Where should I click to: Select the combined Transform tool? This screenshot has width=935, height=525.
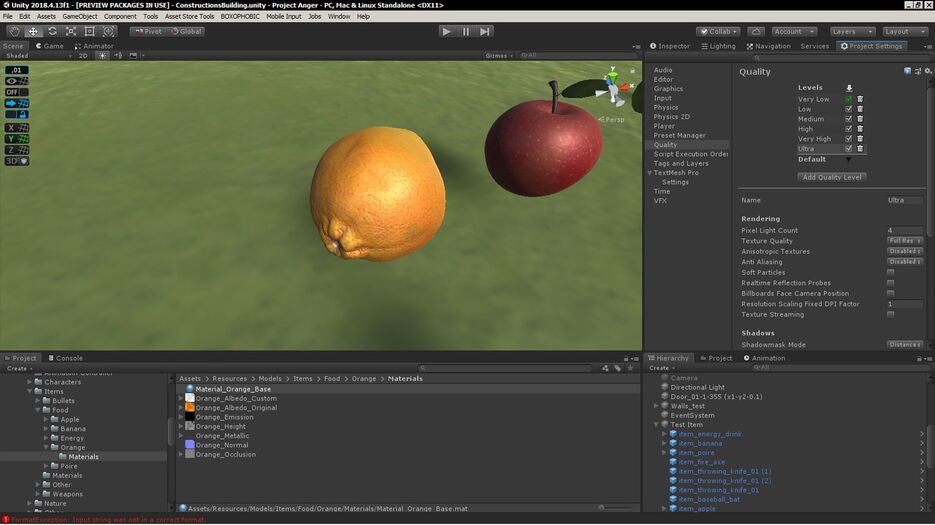coord(109,31)
